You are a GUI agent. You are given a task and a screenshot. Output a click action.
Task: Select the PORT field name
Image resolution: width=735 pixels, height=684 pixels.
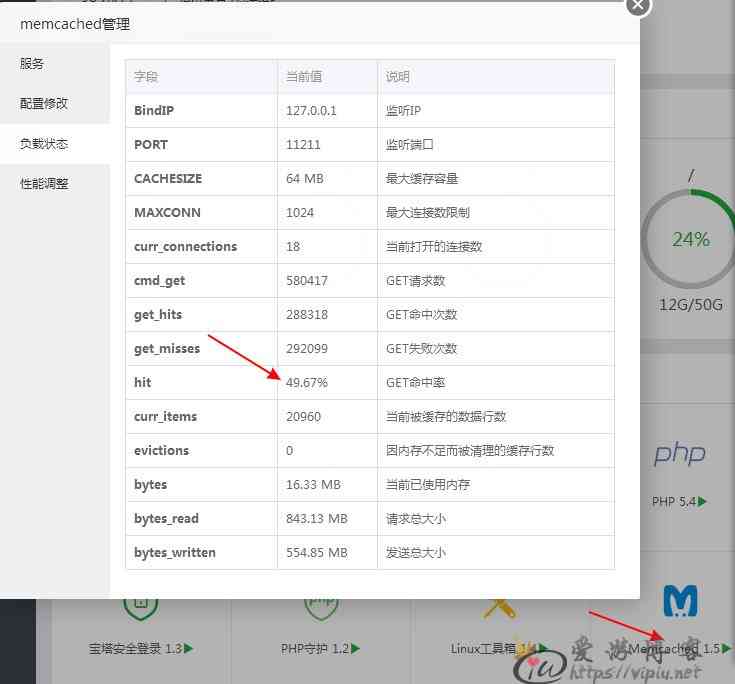[x=150, y=144]
